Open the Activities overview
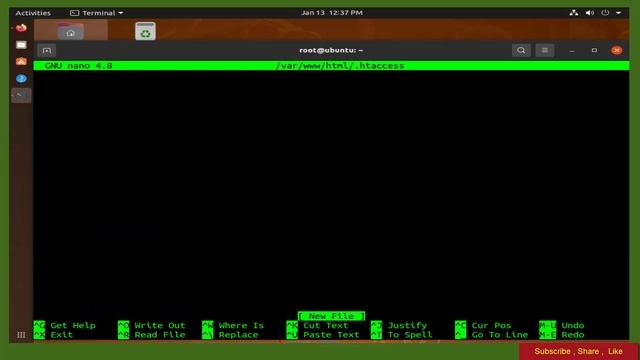640x360 pixels. point(33,13)
